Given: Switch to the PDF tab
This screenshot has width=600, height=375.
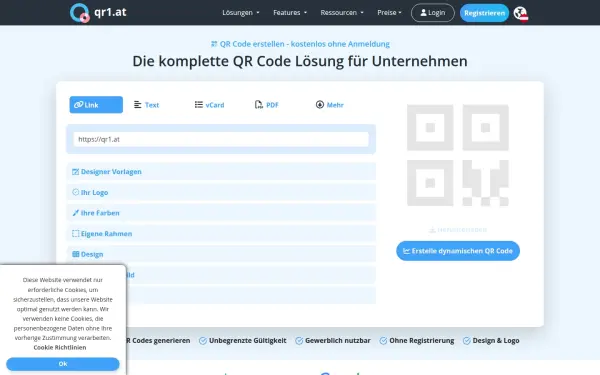Looking at the screenshot, I should pos(267,105).
